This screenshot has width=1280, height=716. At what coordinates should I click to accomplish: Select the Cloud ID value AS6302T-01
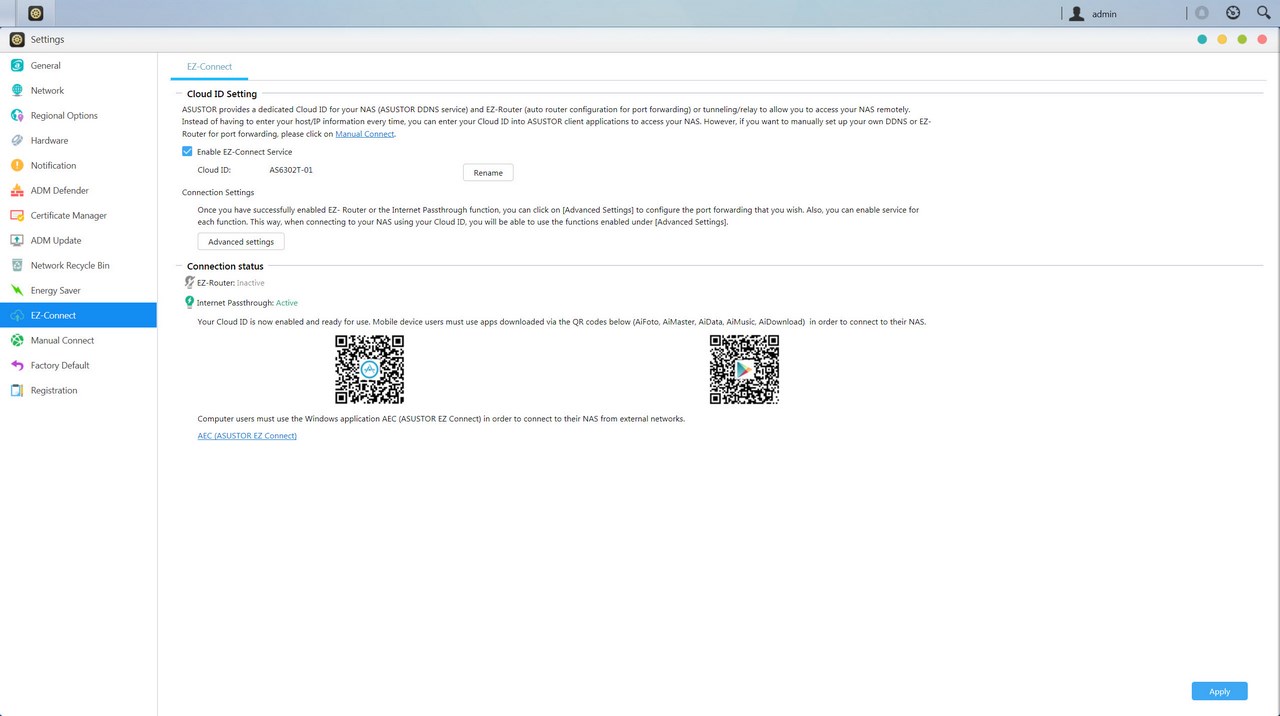(x=291, y=171)
